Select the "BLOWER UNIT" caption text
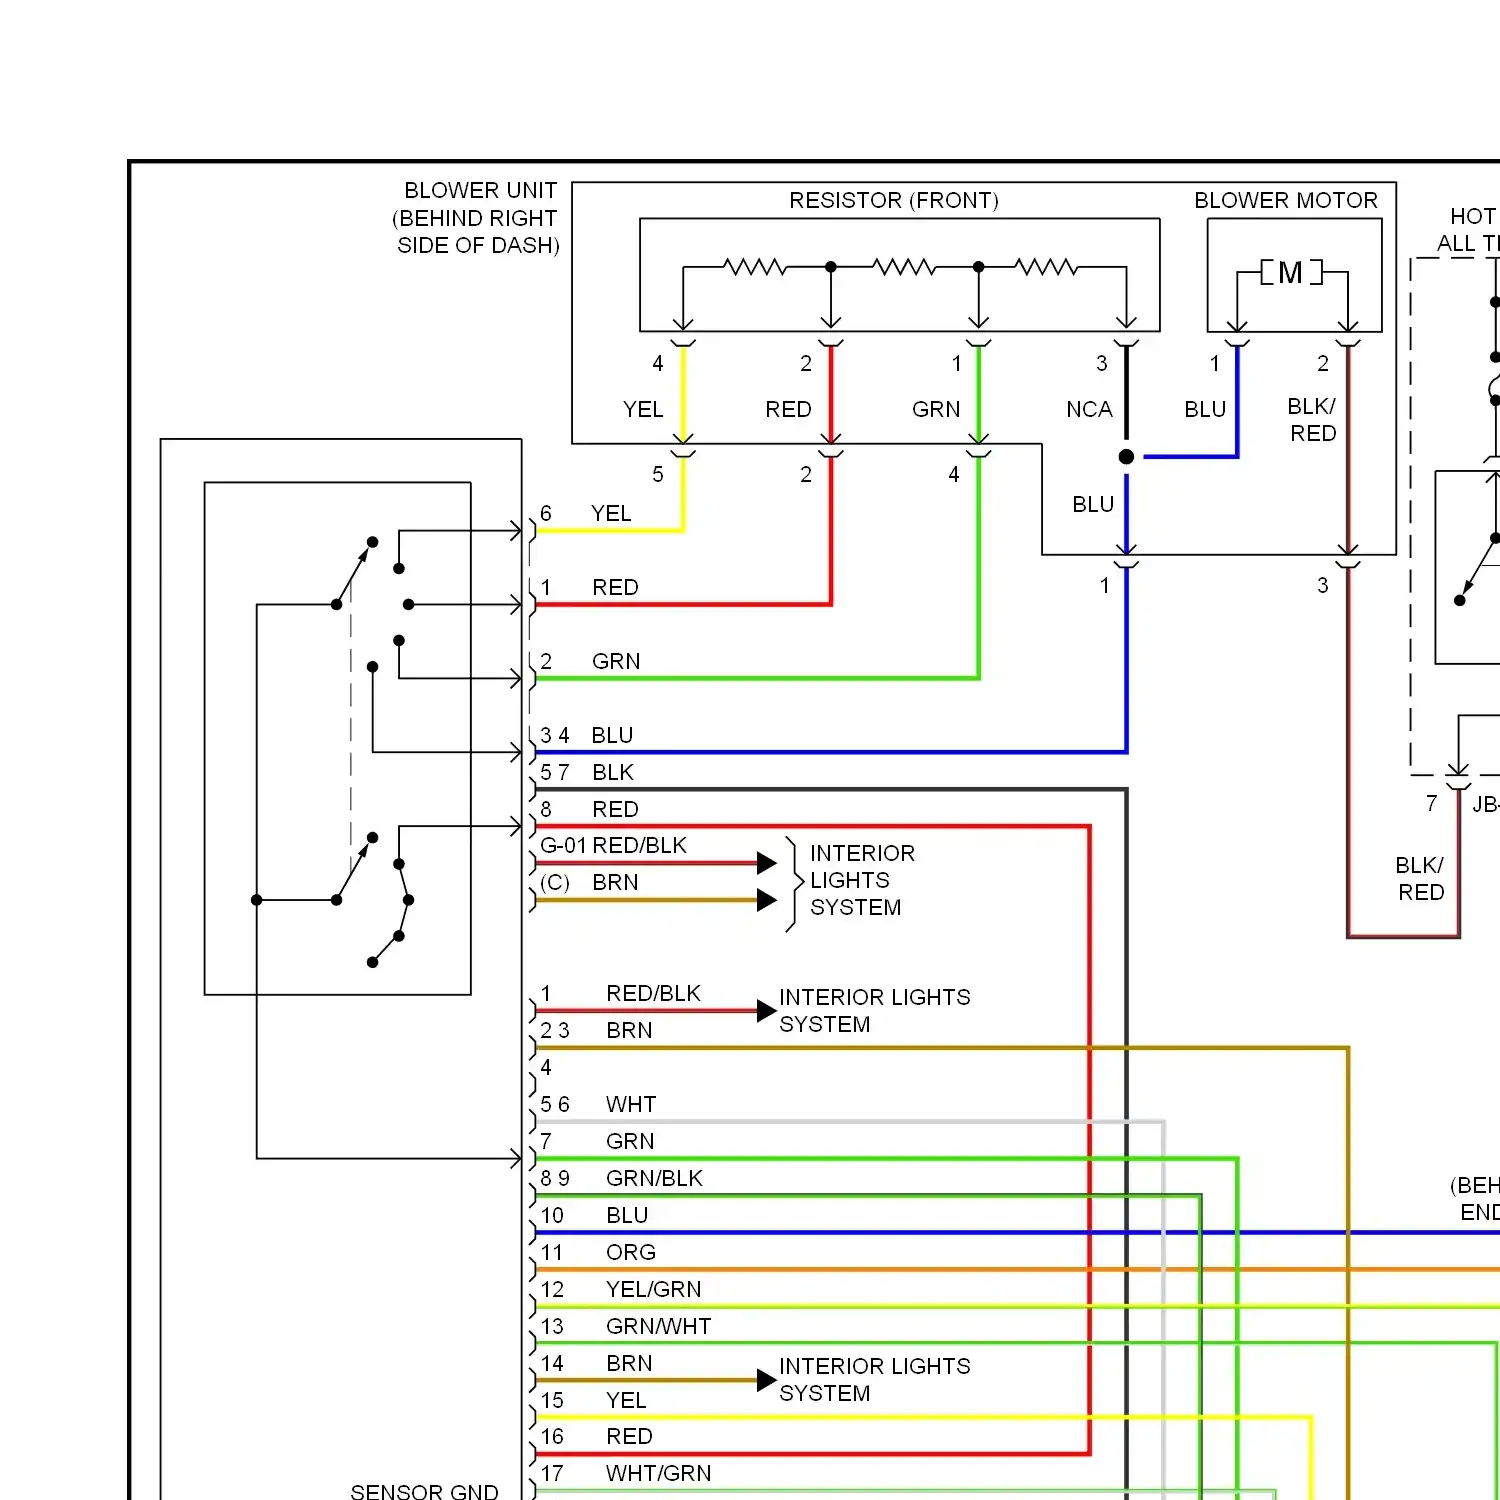The height and width of the screenshot is (1500, 1500). tap(480, 190)
